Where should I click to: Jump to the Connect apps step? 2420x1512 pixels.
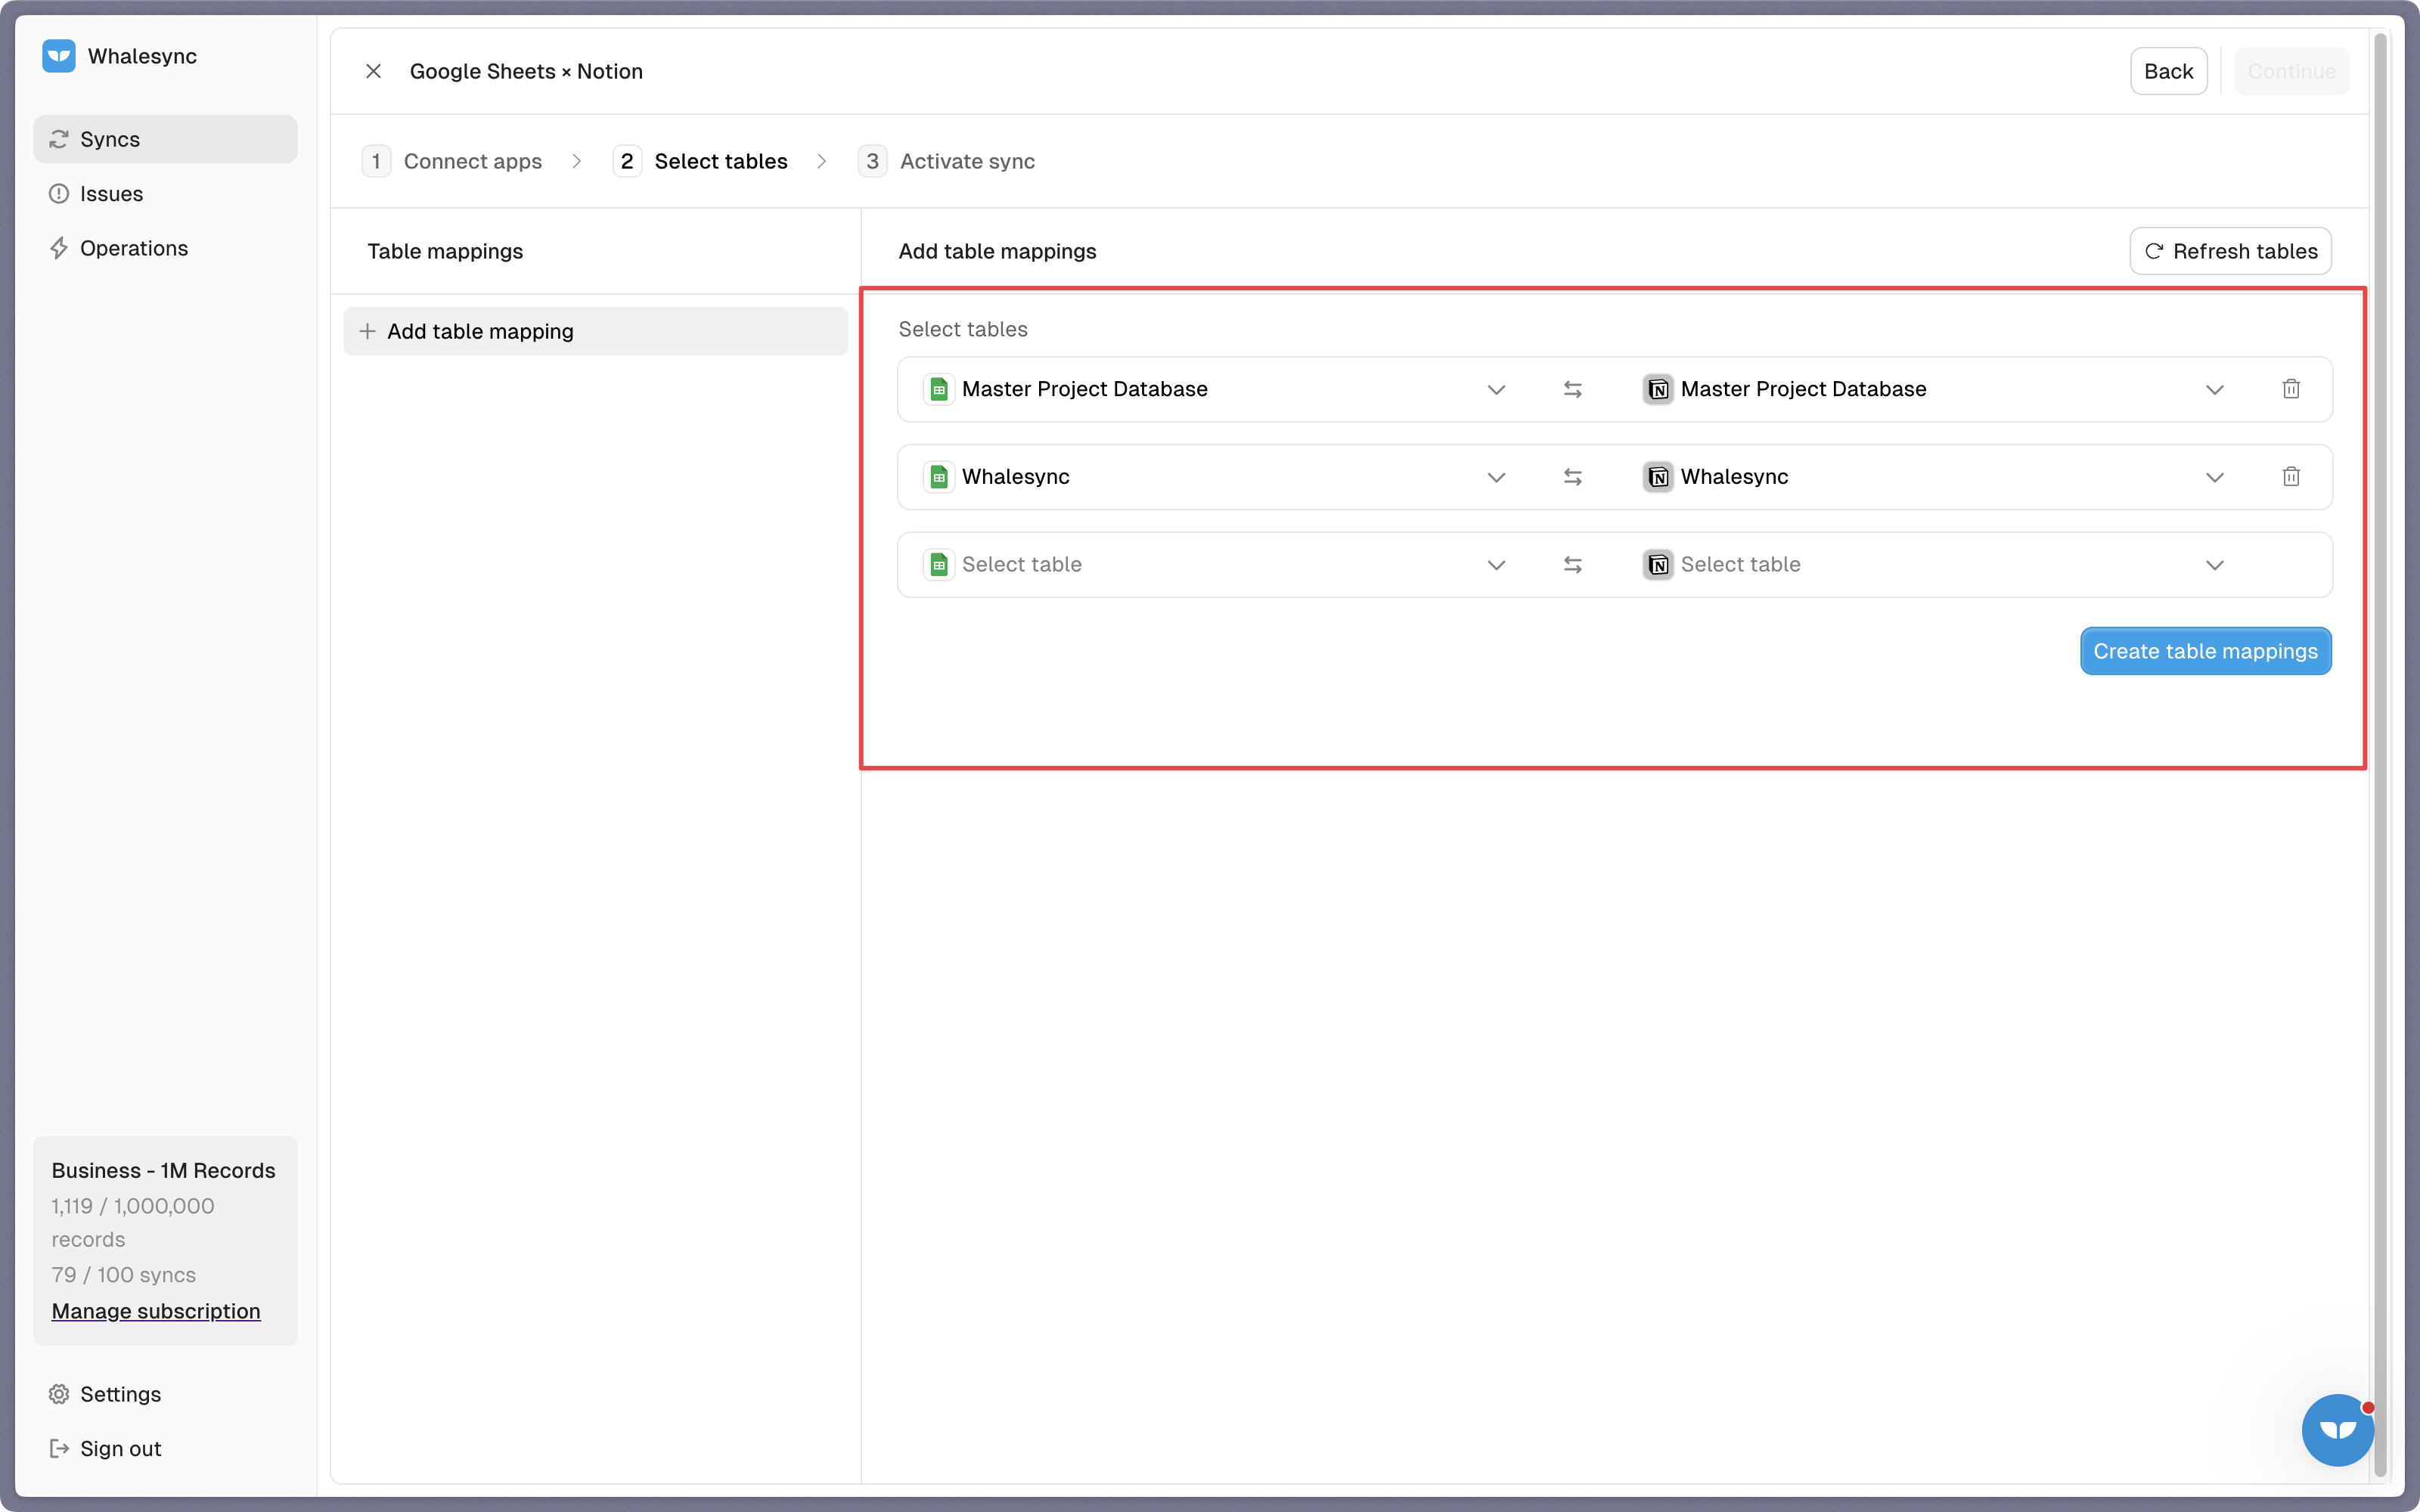click(x=452, y=161)
